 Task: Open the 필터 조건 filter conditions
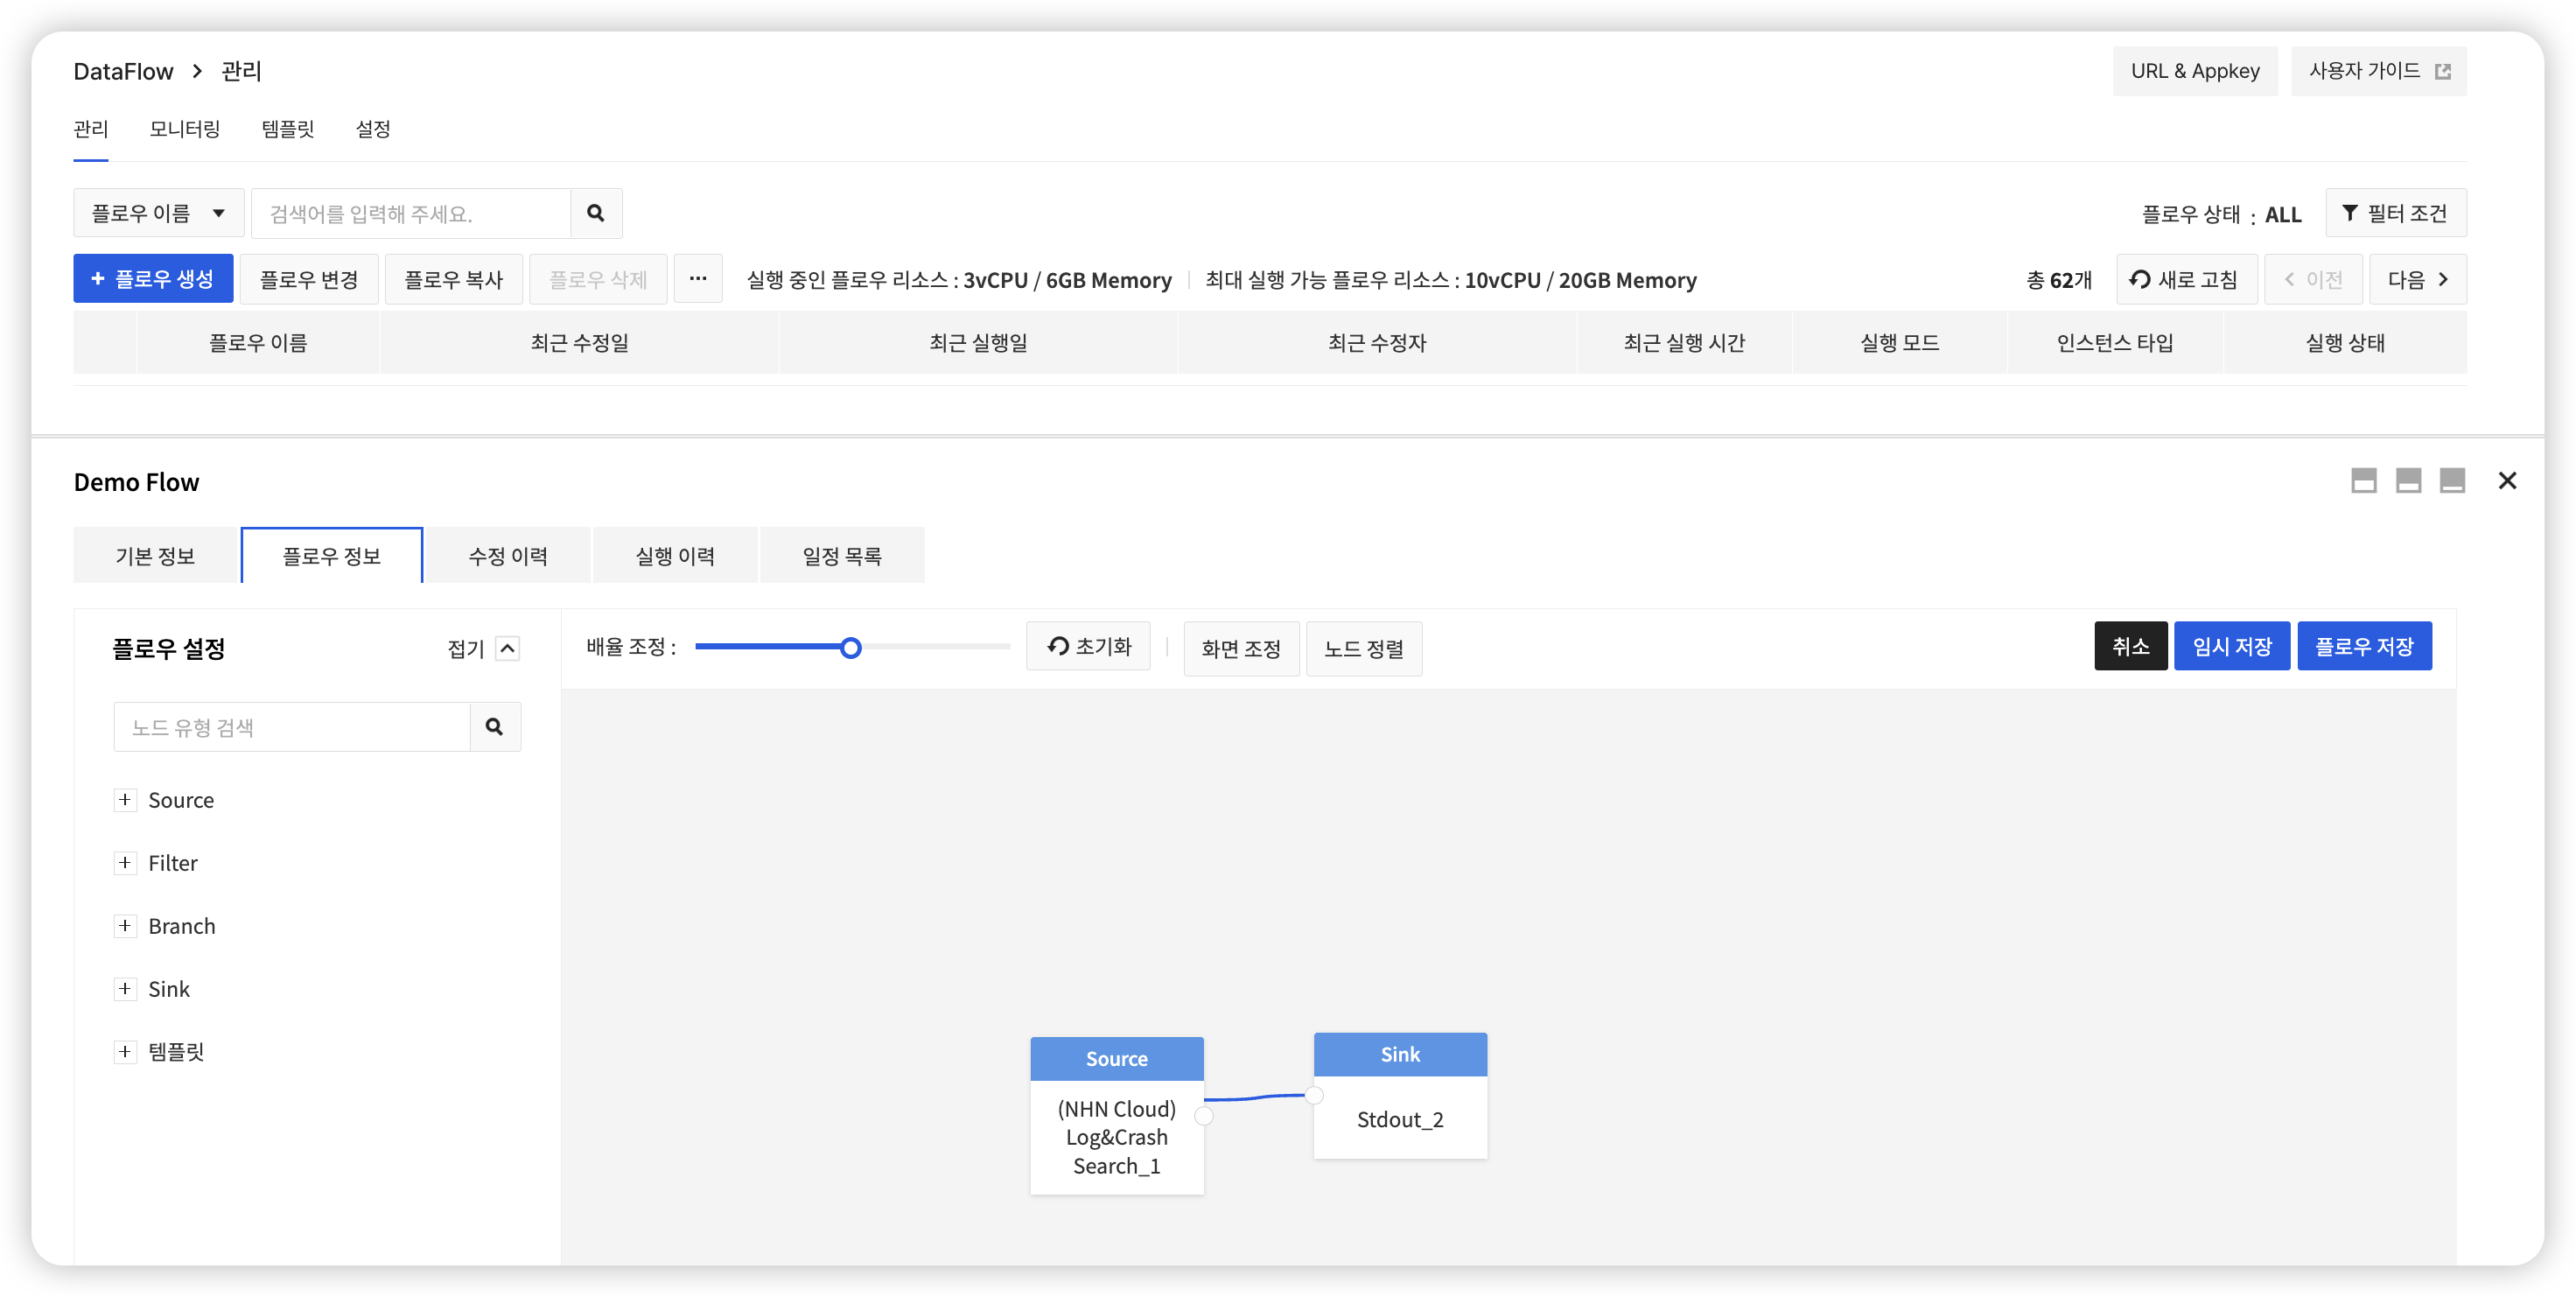tap(2395, 213)
